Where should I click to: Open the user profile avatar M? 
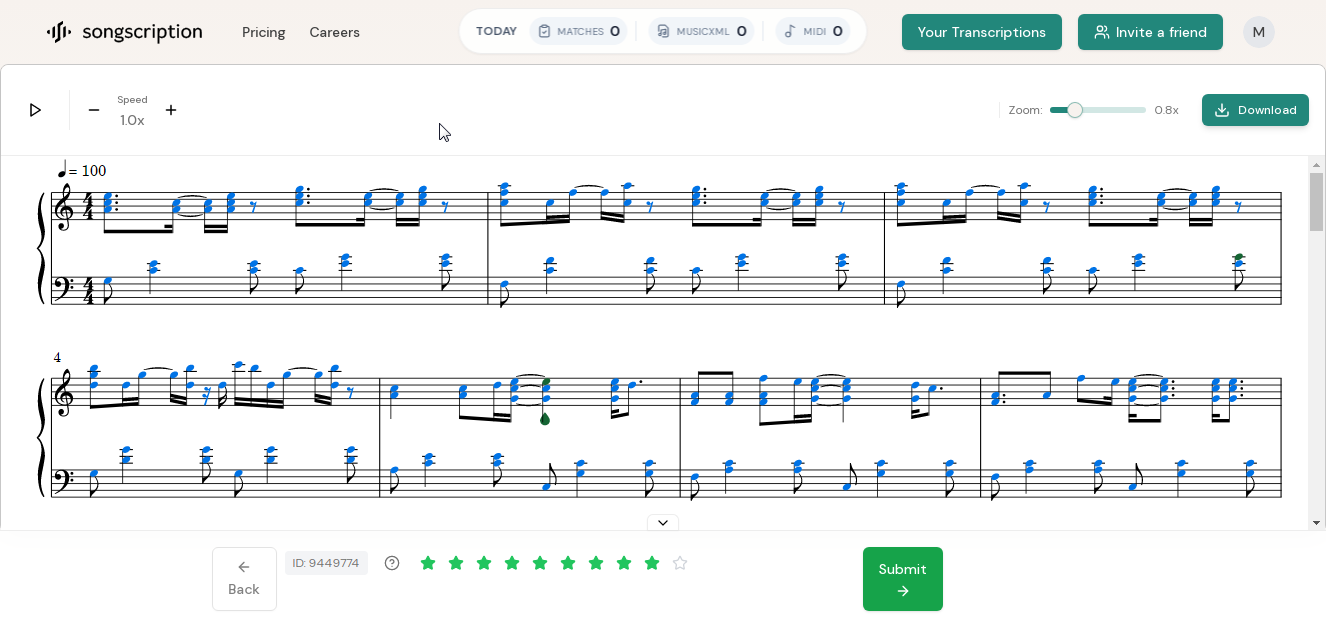tap(1258, 32)
